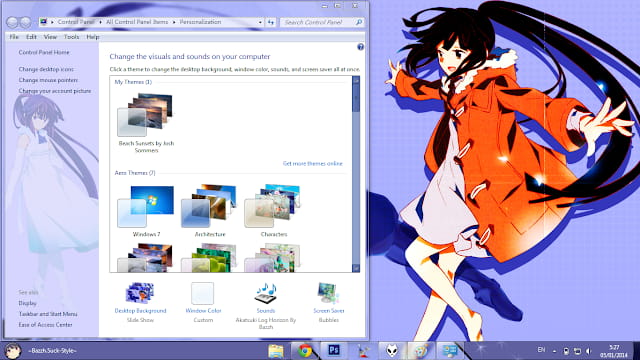Image resolution: width=640 pixels, height=360 pixels.
Task: Click the EN language indicator
Action: tap(541, 350)
